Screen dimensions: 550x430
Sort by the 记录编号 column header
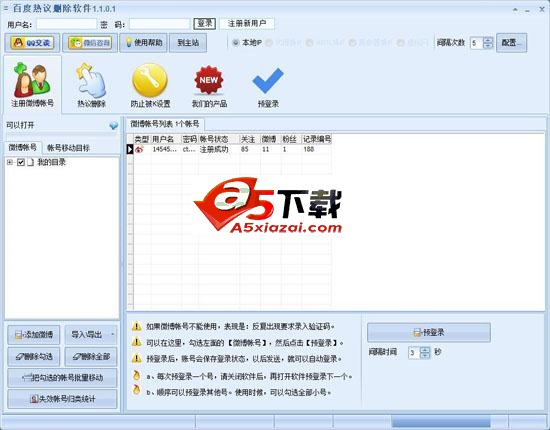coord(316,139)
